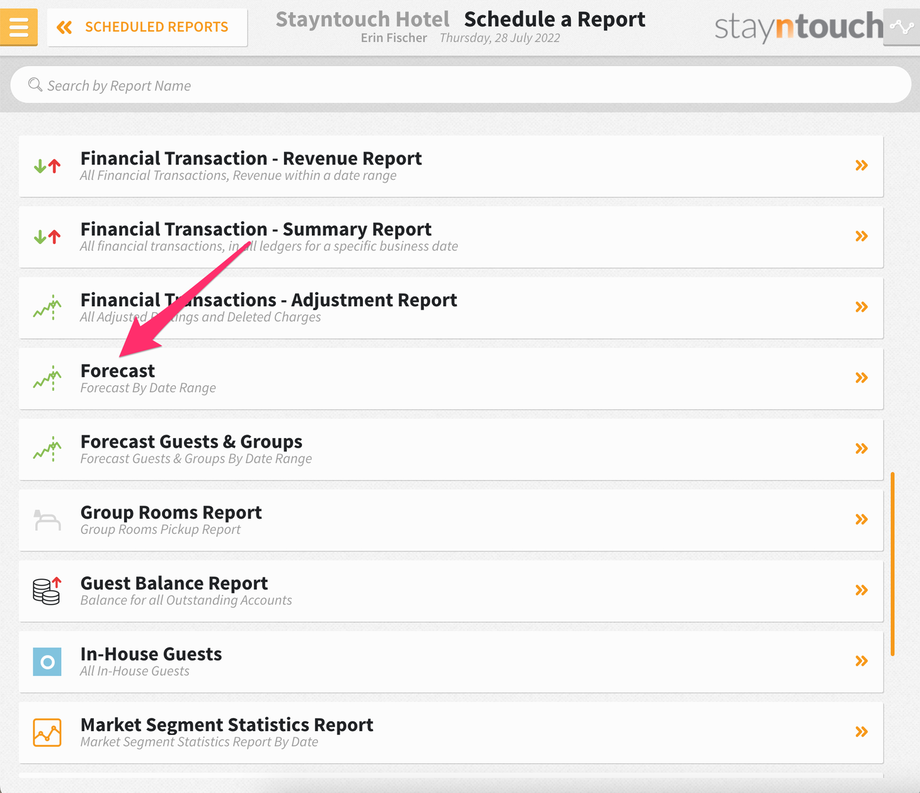The height and width of the screenshot is (793, 920).
Task: Click the 'Forecast By Date Range' description
Action: 148,388
